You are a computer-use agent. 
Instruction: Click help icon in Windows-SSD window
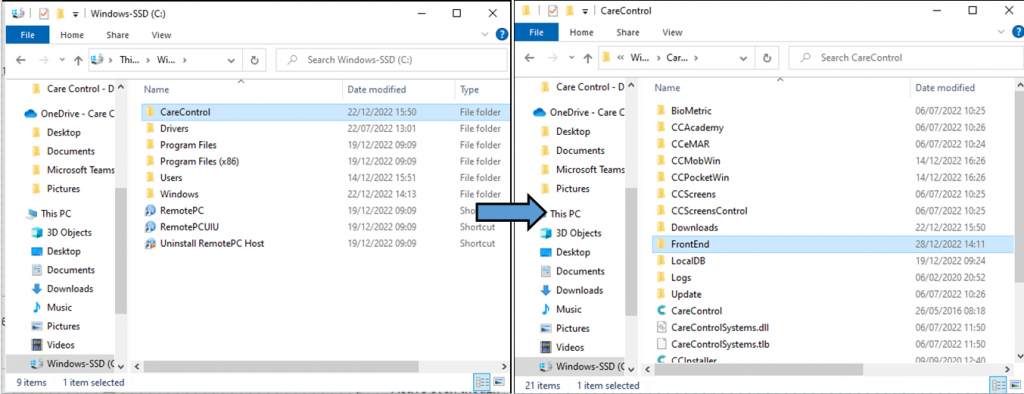coord(502,35)
